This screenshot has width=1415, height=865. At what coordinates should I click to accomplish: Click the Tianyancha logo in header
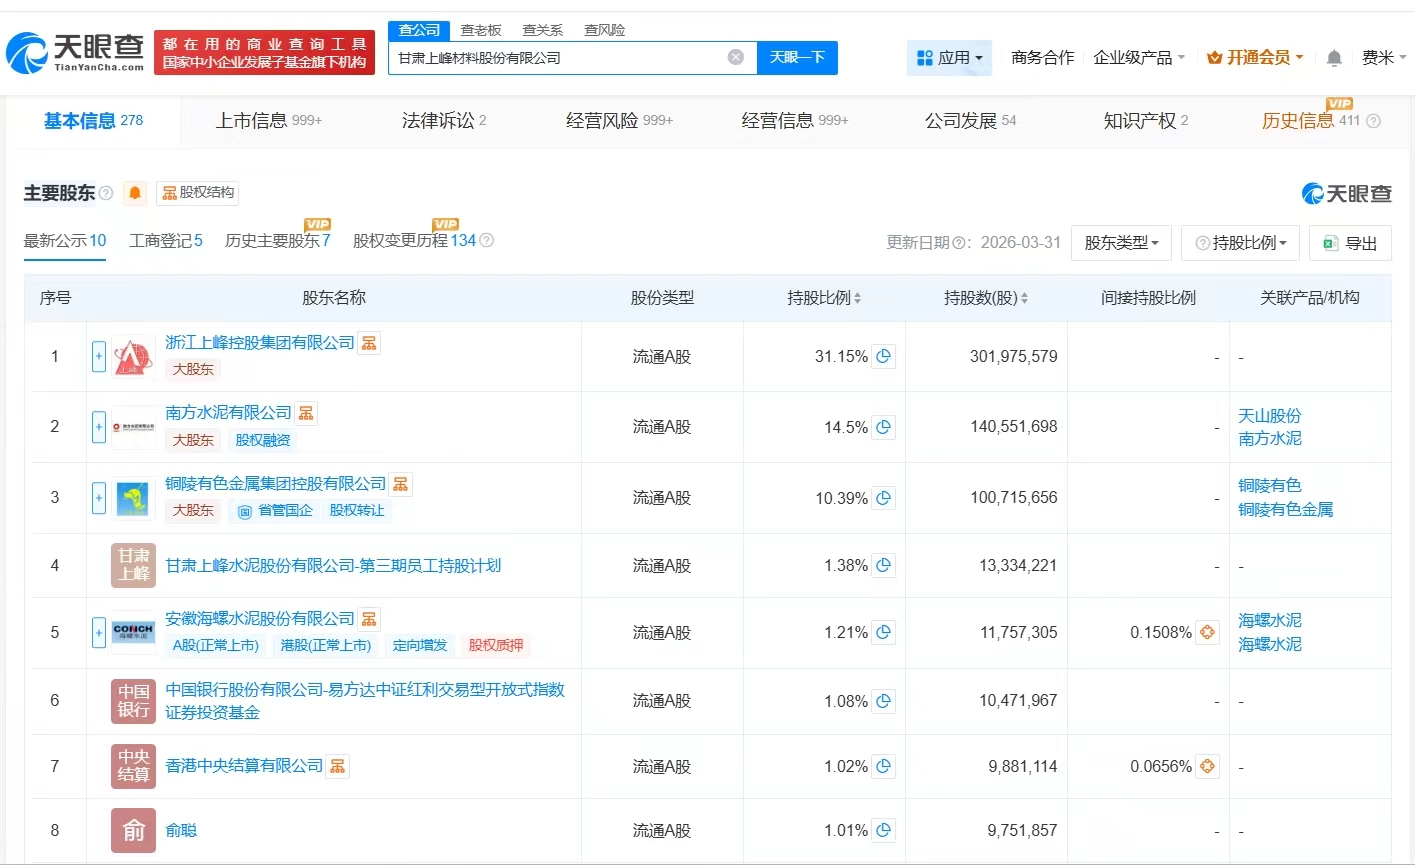coord(76,53)
